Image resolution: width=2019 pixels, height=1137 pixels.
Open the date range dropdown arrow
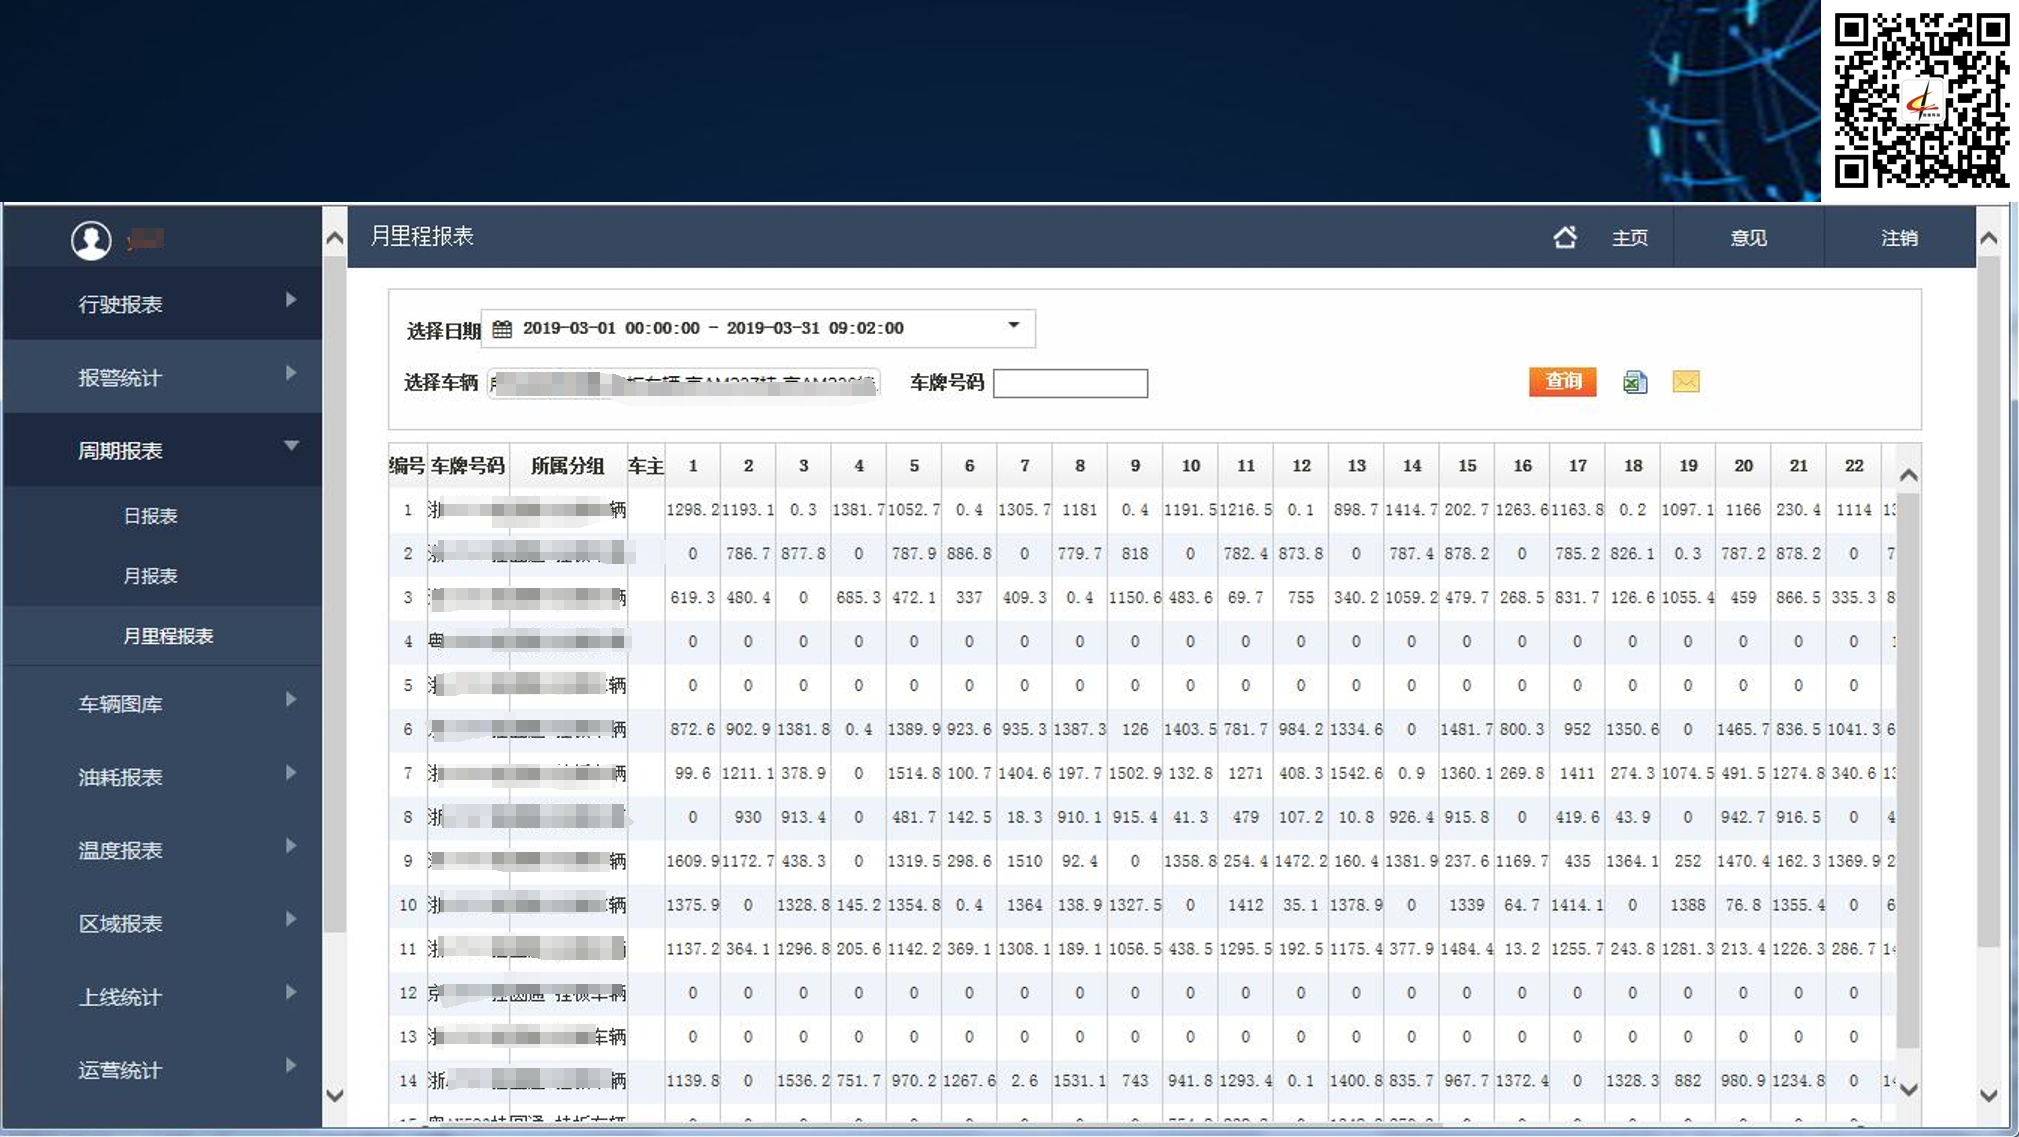(x=1013, y=326)
